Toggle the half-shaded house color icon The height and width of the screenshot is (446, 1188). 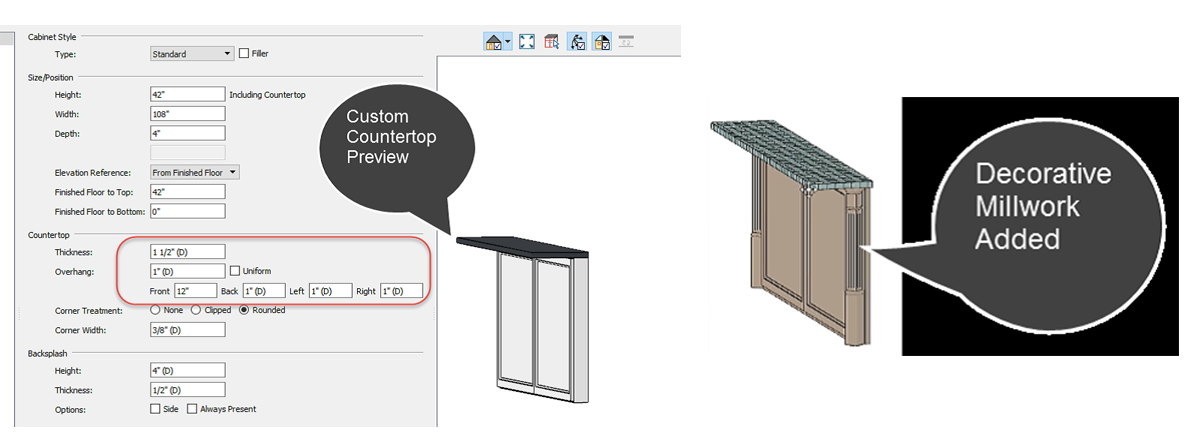[602, 42]
